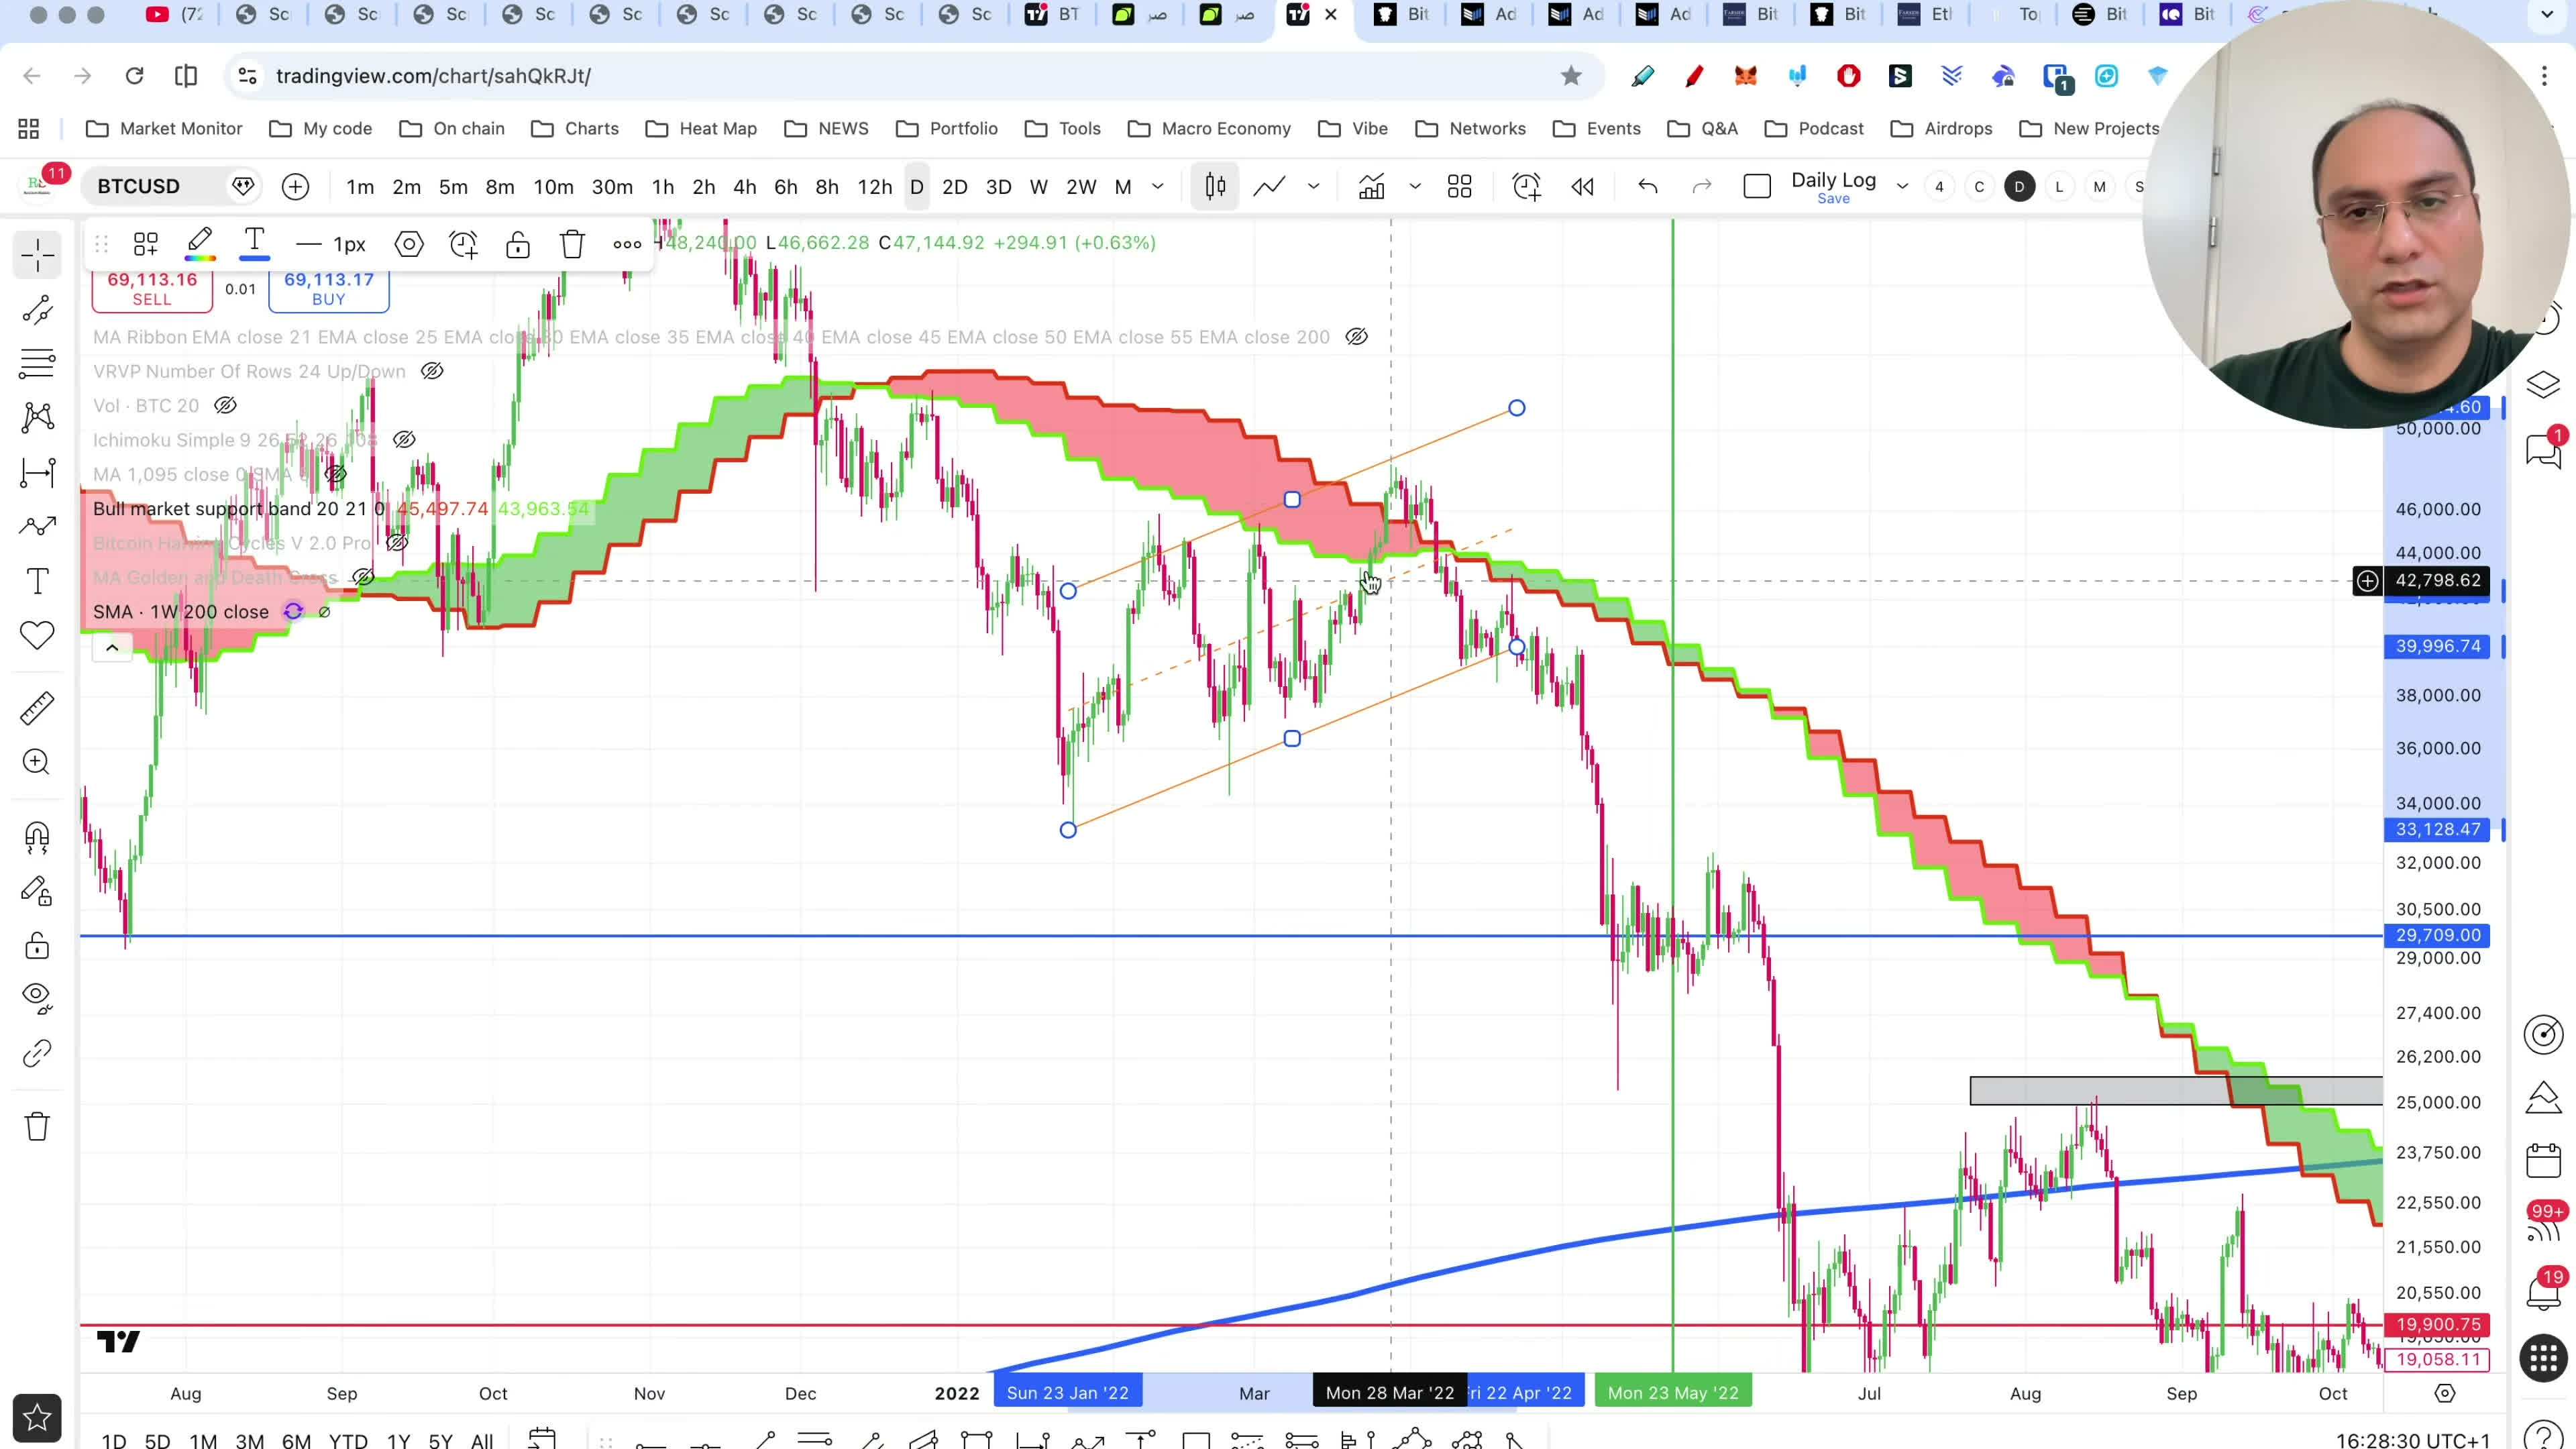The image size is (2576, 1449).
Task: Unhide the Bitcoin Halving Cycles indicator
Action: pos(397,543)
